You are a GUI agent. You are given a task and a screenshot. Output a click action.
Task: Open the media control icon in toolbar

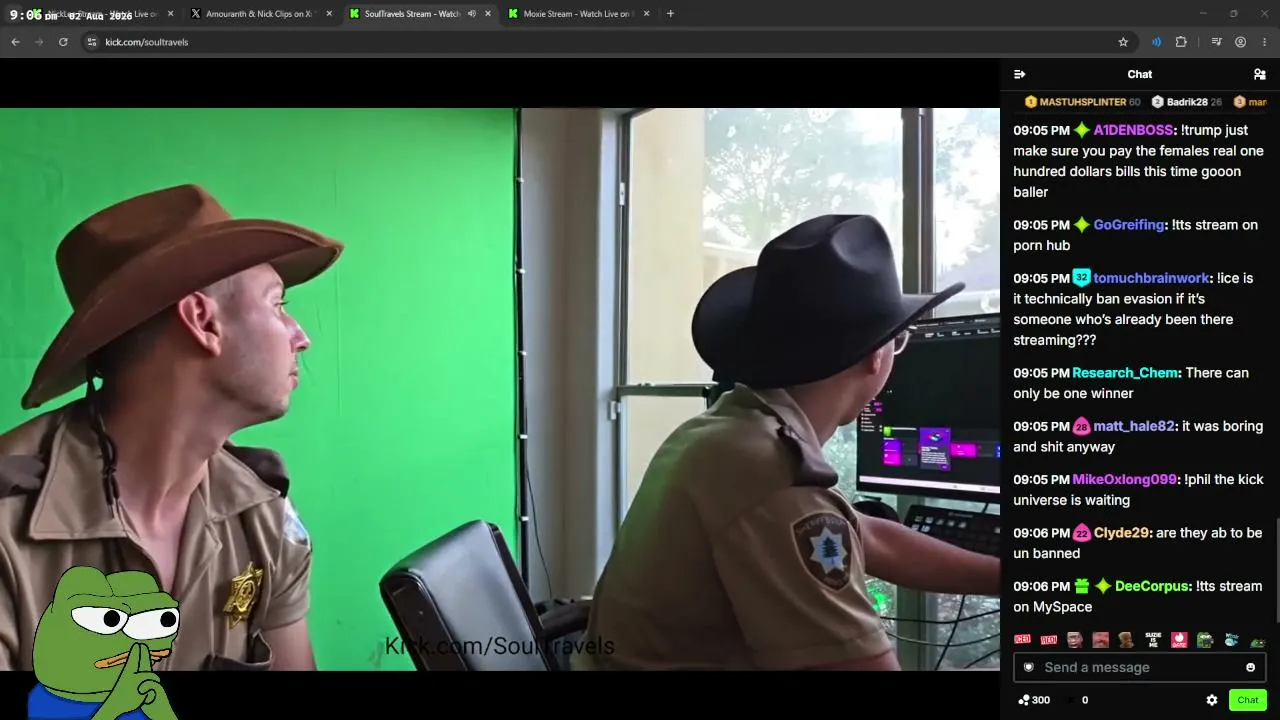coord(1216,42)
